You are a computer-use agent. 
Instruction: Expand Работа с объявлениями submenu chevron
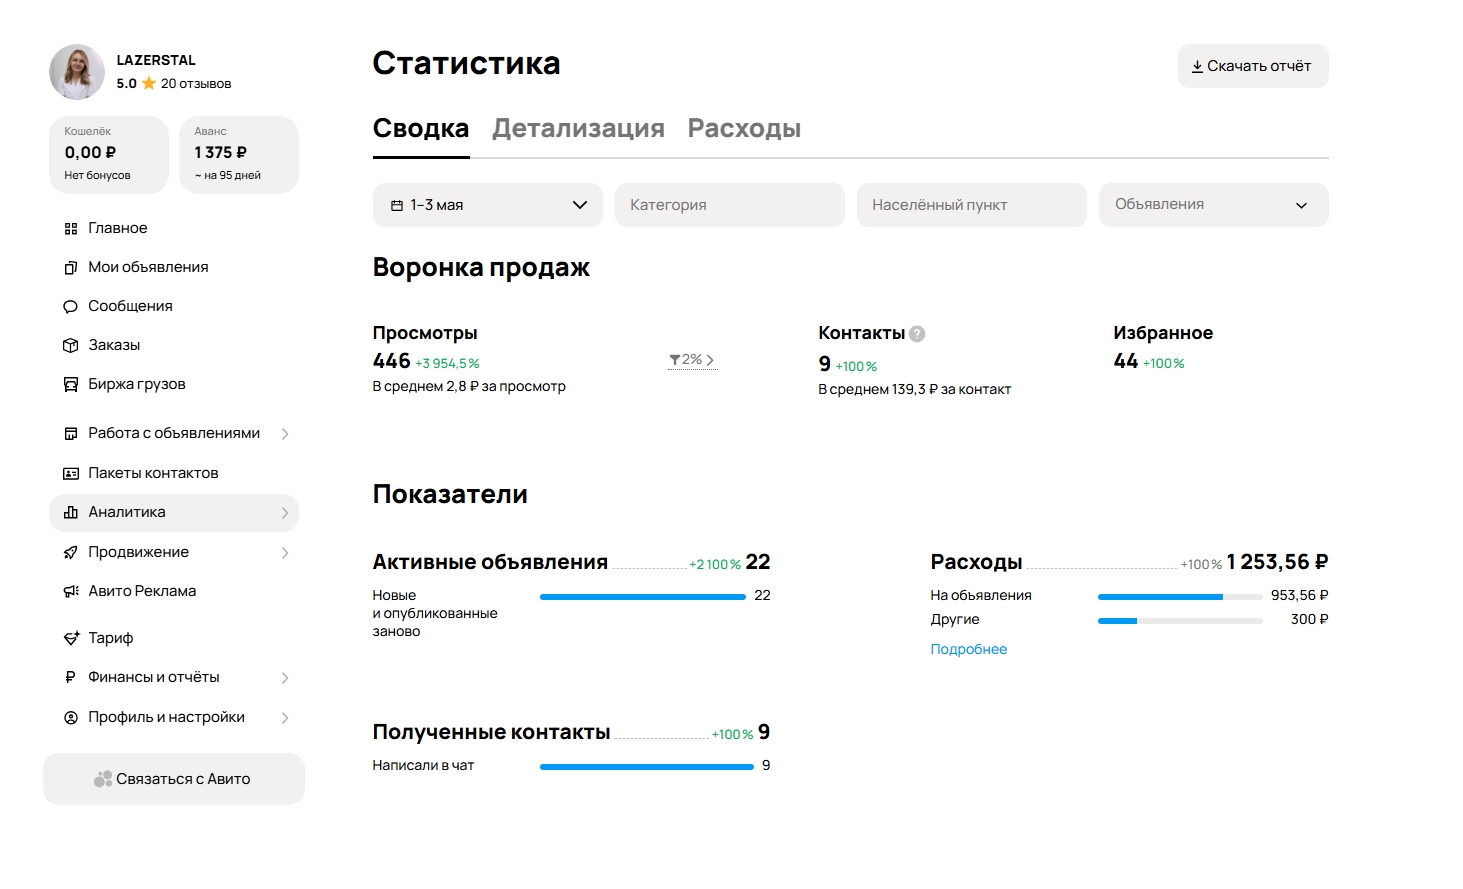[285, 434]
